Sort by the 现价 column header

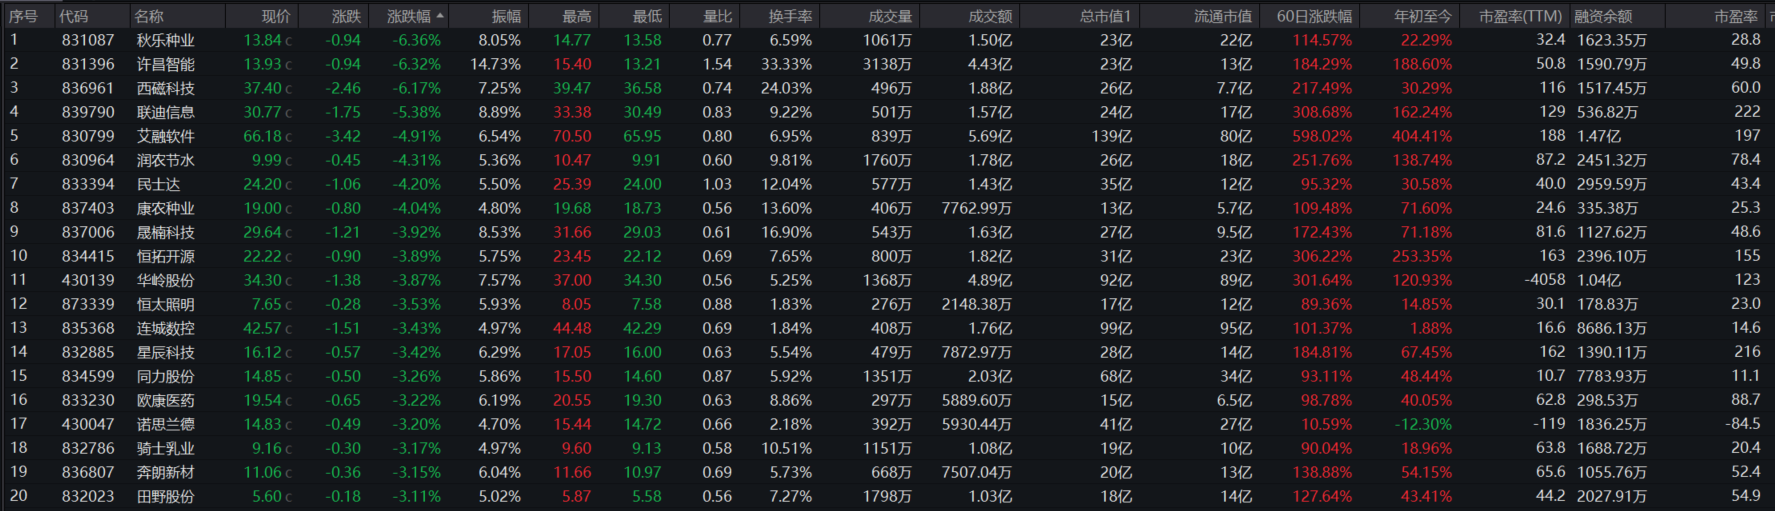pyautogui.click(x=276, y=16)
